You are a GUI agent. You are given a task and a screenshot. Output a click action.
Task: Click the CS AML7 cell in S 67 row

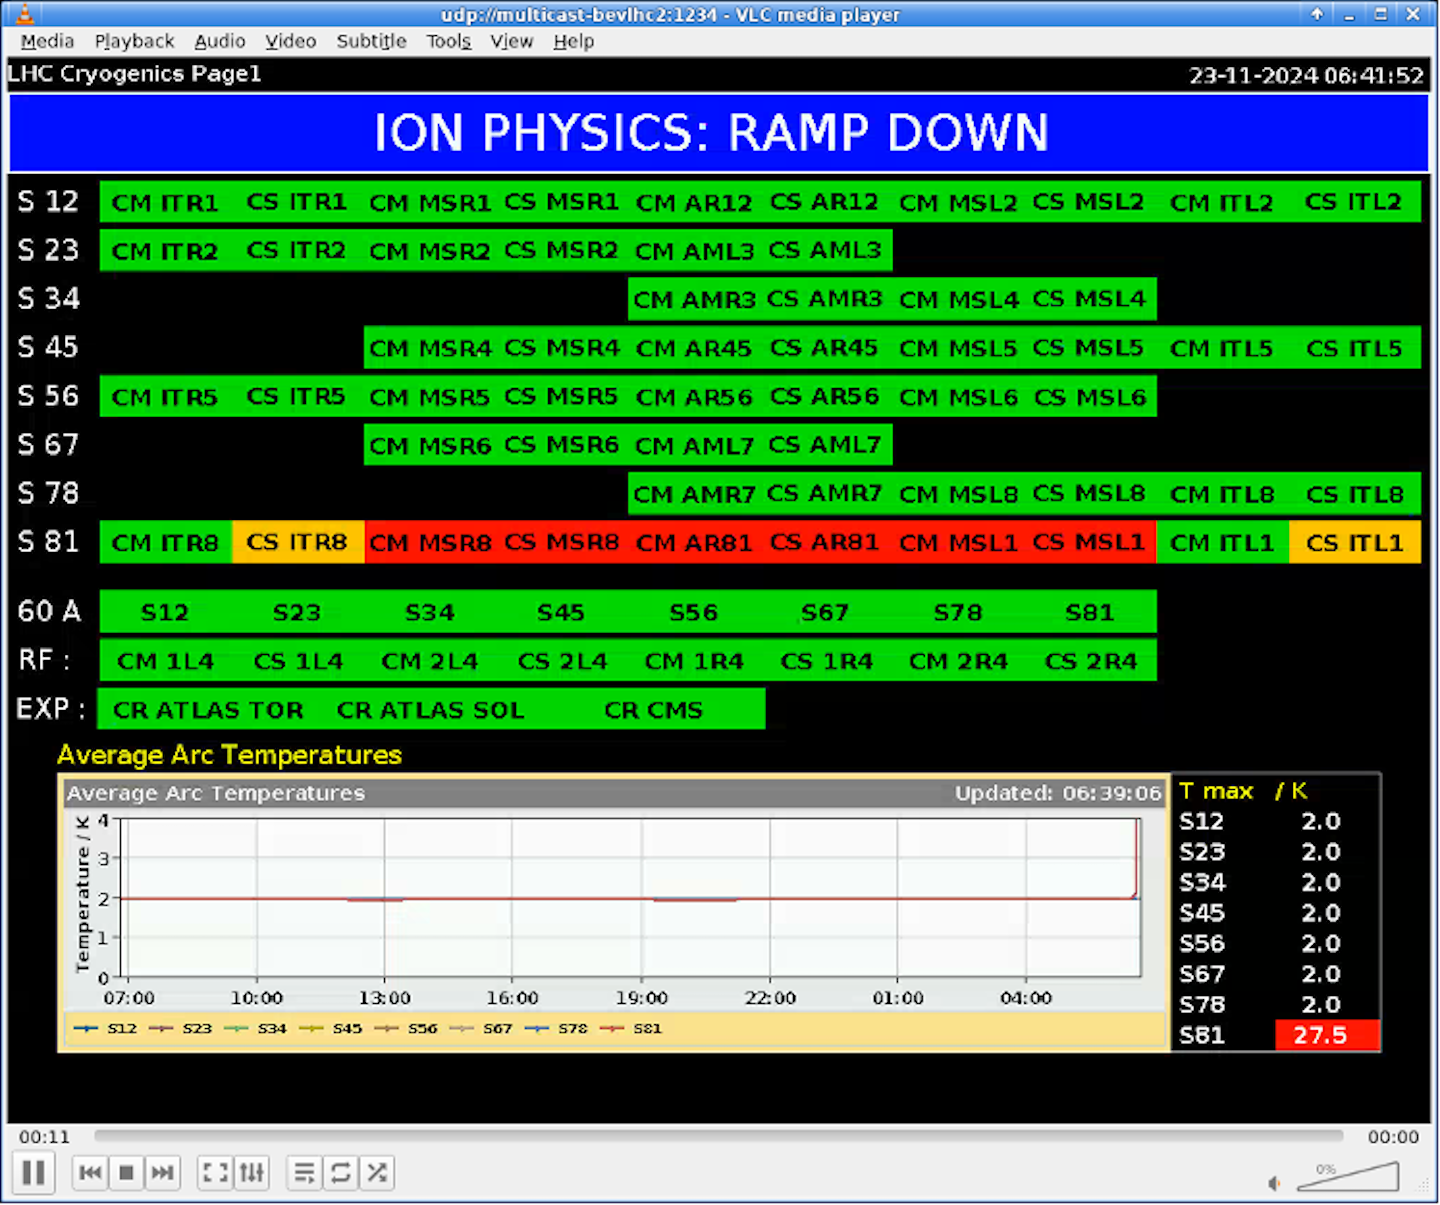pos(825,445)
